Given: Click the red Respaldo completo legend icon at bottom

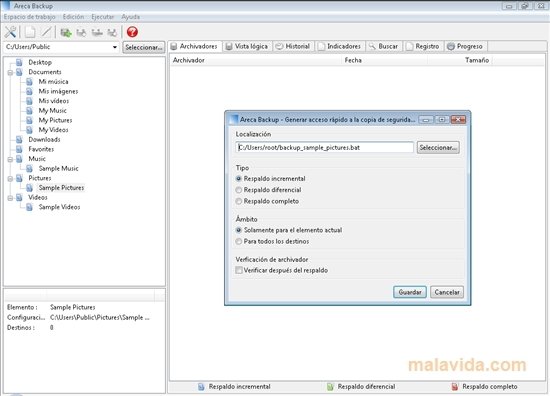Looking at the screenshot, I should 455,387.
